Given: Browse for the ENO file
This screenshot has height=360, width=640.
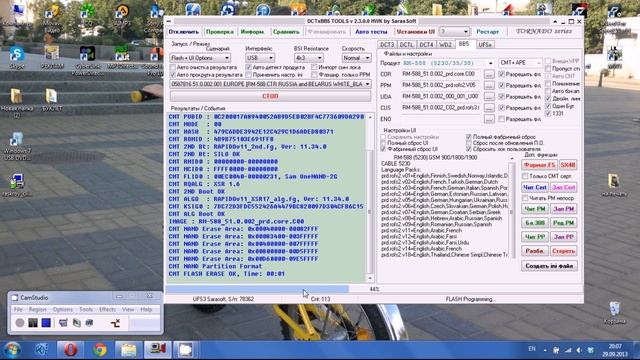Looking at the screenshot, I should coord(489,119).
